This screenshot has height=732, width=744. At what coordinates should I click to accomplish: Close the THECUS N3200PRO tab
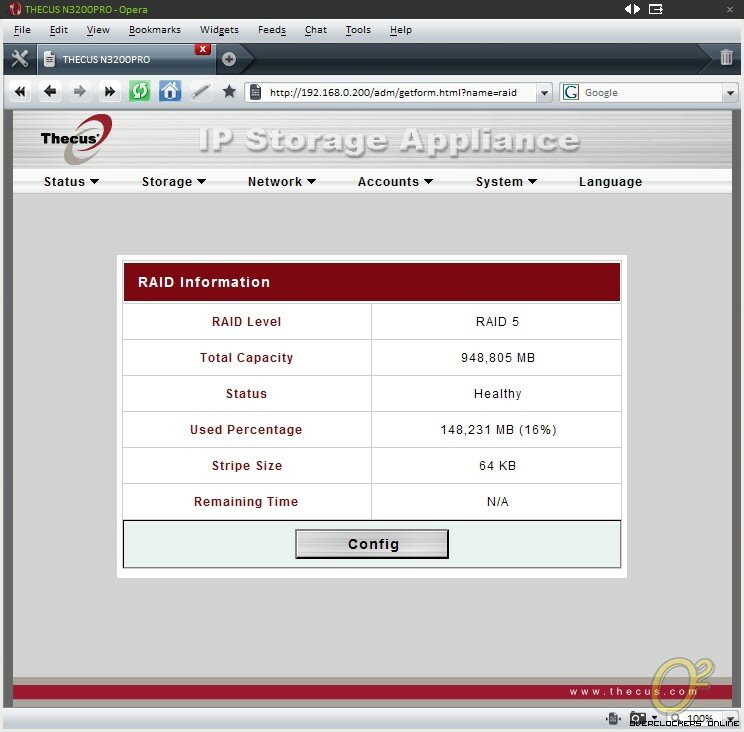pos(203,49)
